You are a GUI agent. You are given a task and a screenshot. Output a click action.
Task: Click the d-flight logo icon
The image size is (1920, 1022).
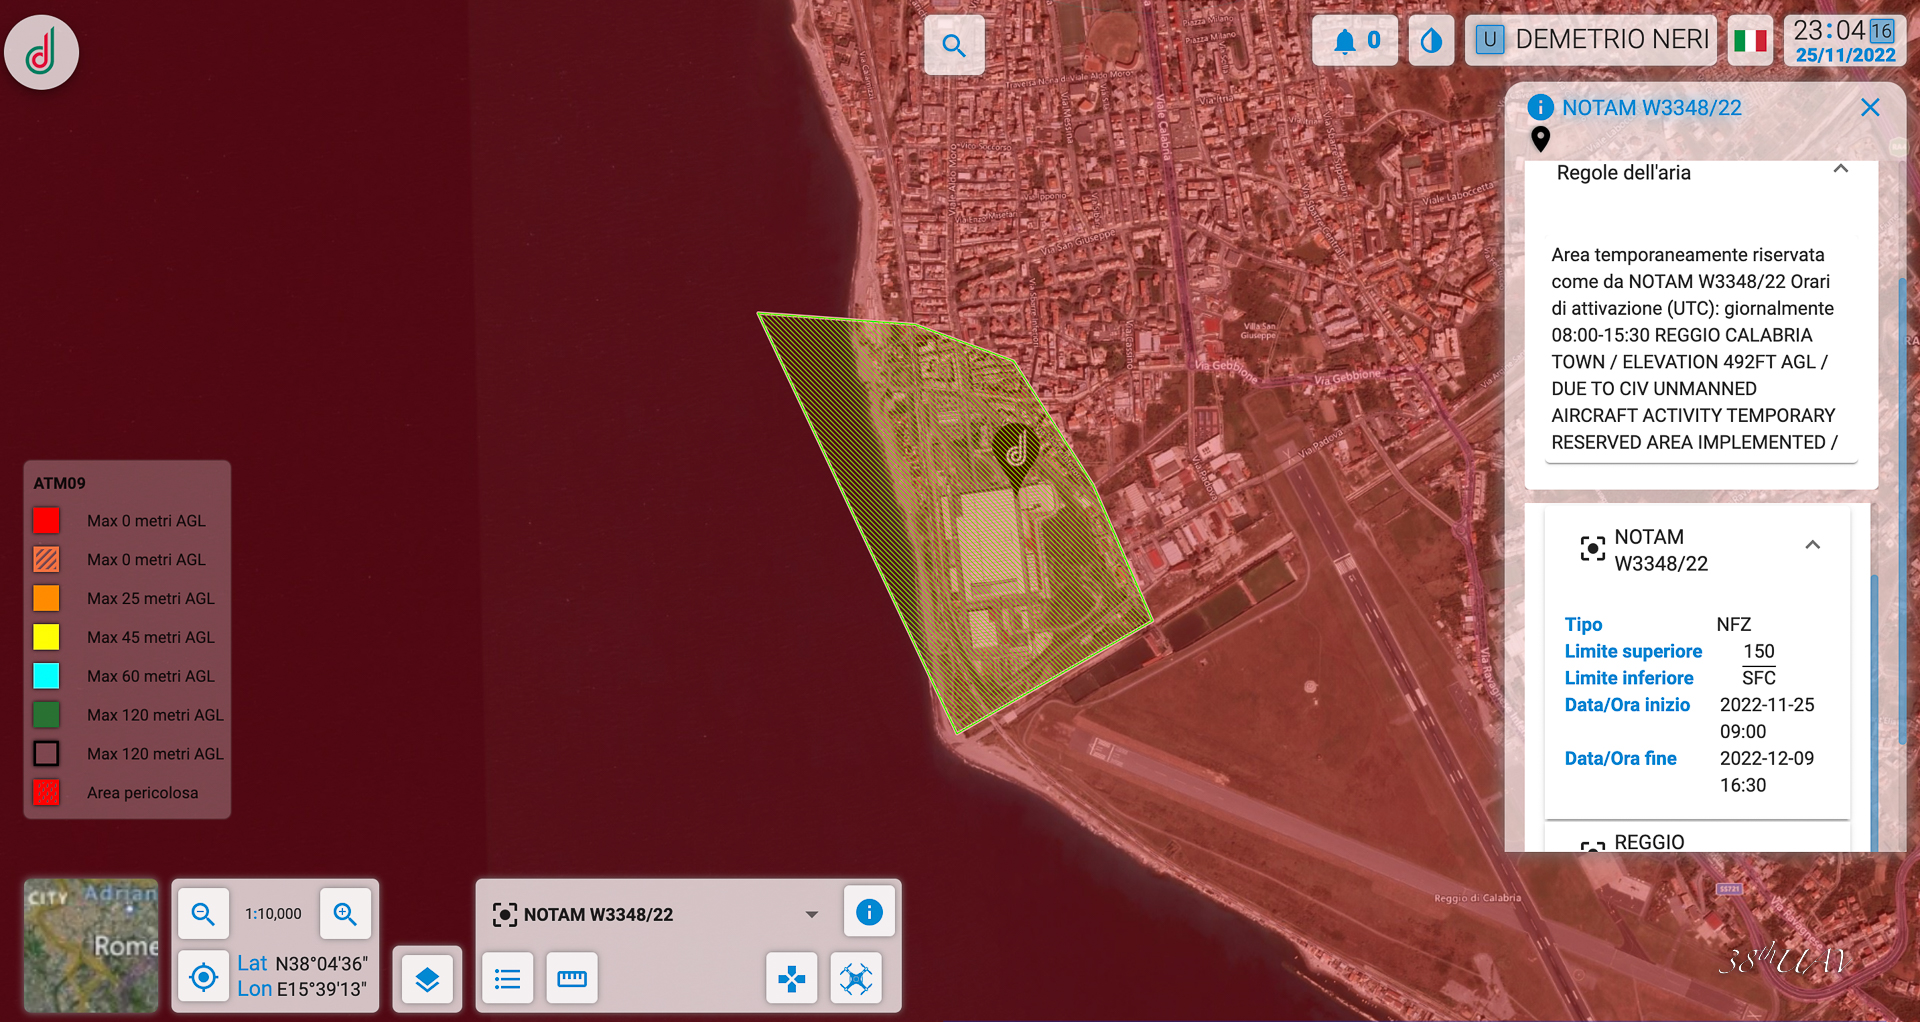tap(41, 52)
